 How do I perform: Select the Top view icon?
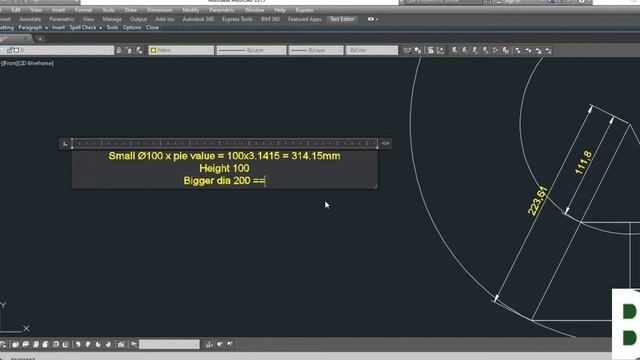[x=16, y=344]
